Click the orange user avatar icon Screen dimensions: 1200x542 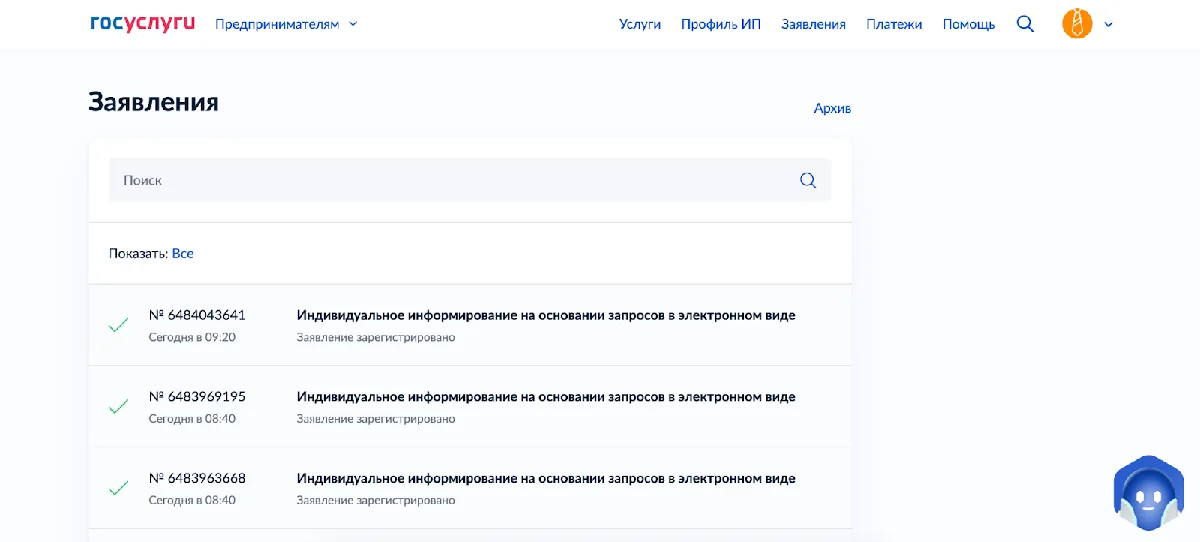click(x=1077, y=24)
